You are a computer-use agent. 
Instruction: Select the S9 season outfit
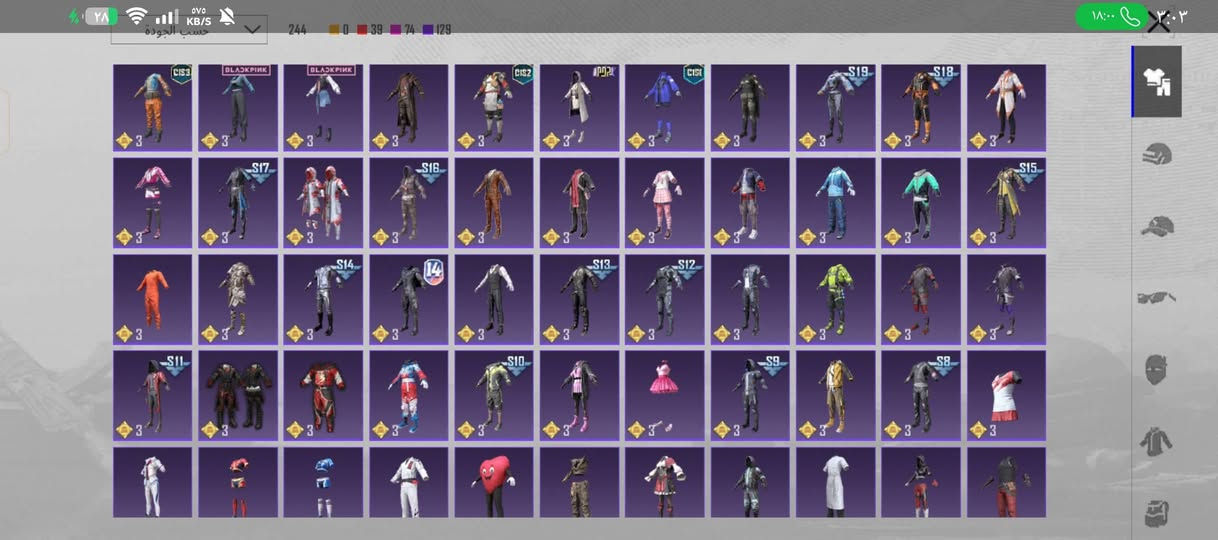pos(750,395)
